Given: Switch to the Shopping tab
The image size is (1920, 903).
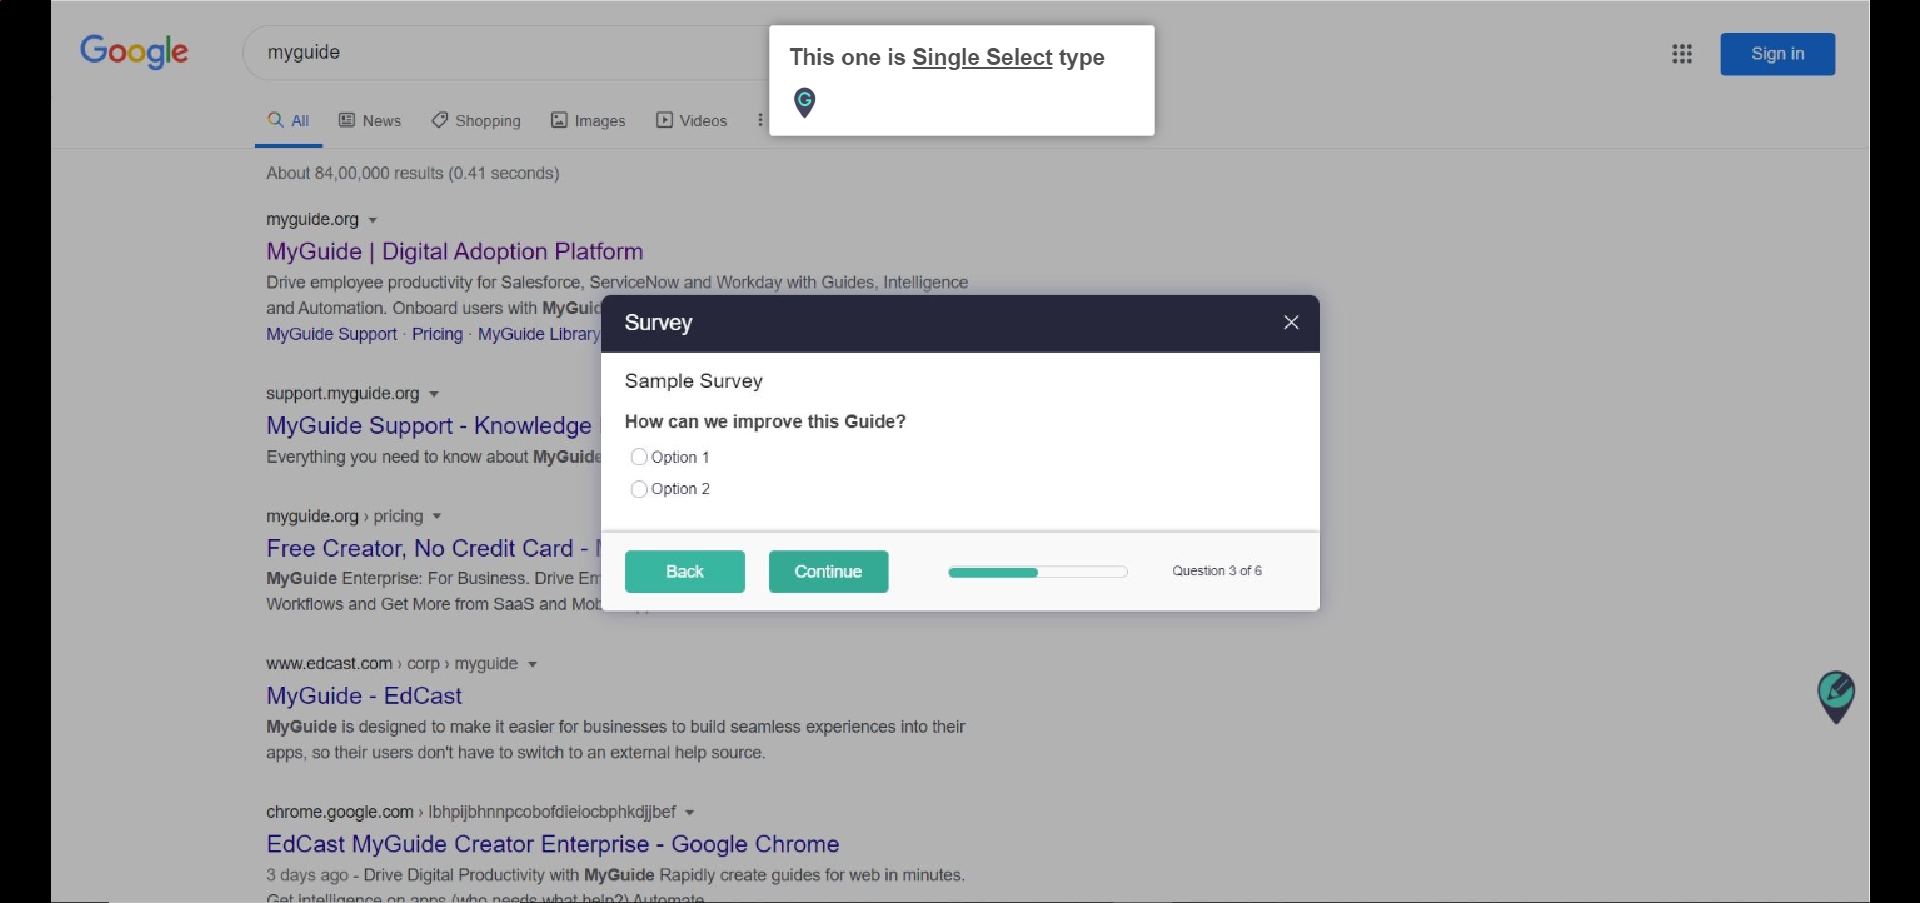Looking at the screenshot, I should (476, 121).
